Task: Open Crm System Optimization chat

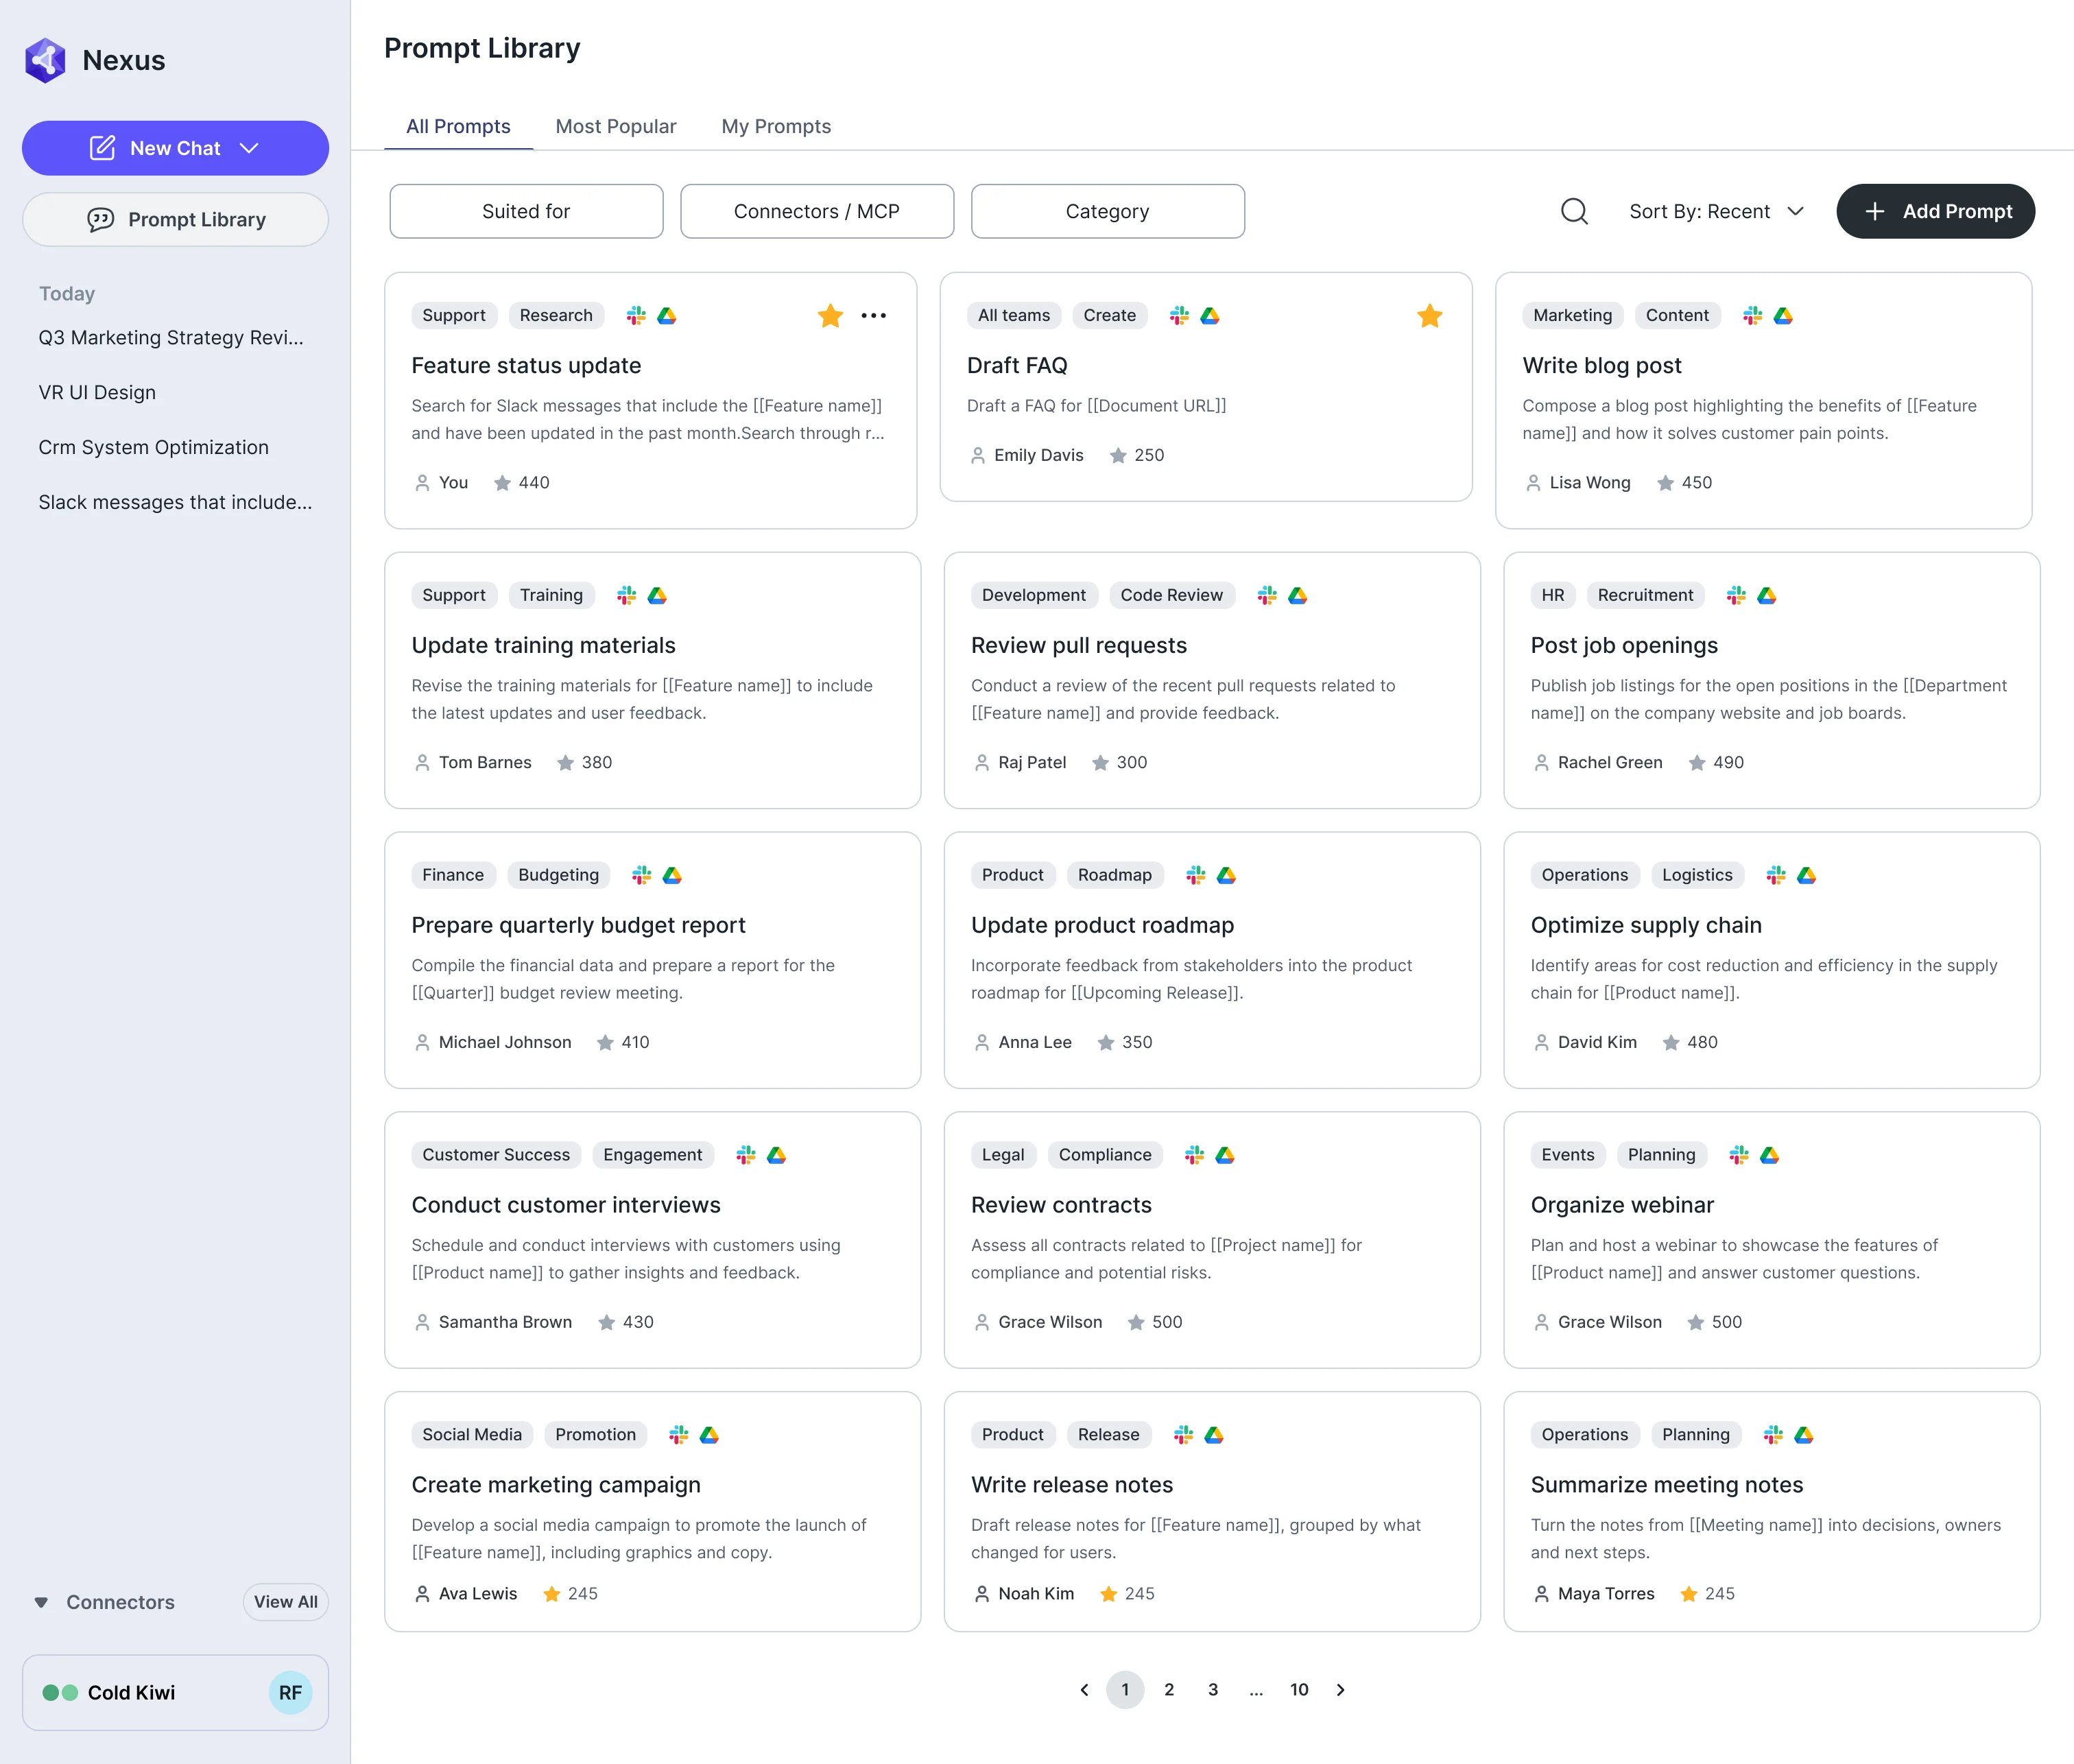Action: 153,448
